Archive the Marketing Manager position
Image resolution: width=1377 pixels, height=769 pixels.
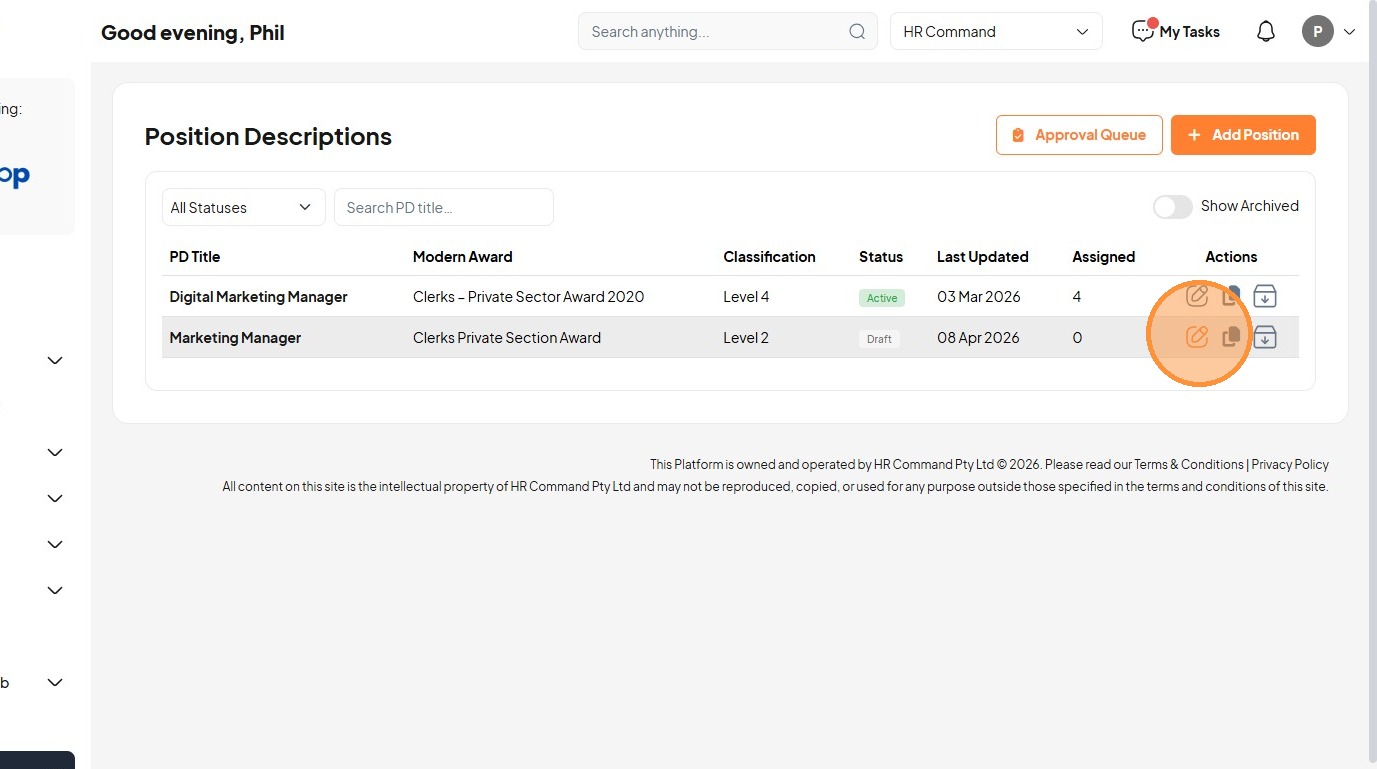click(1265, 337)
